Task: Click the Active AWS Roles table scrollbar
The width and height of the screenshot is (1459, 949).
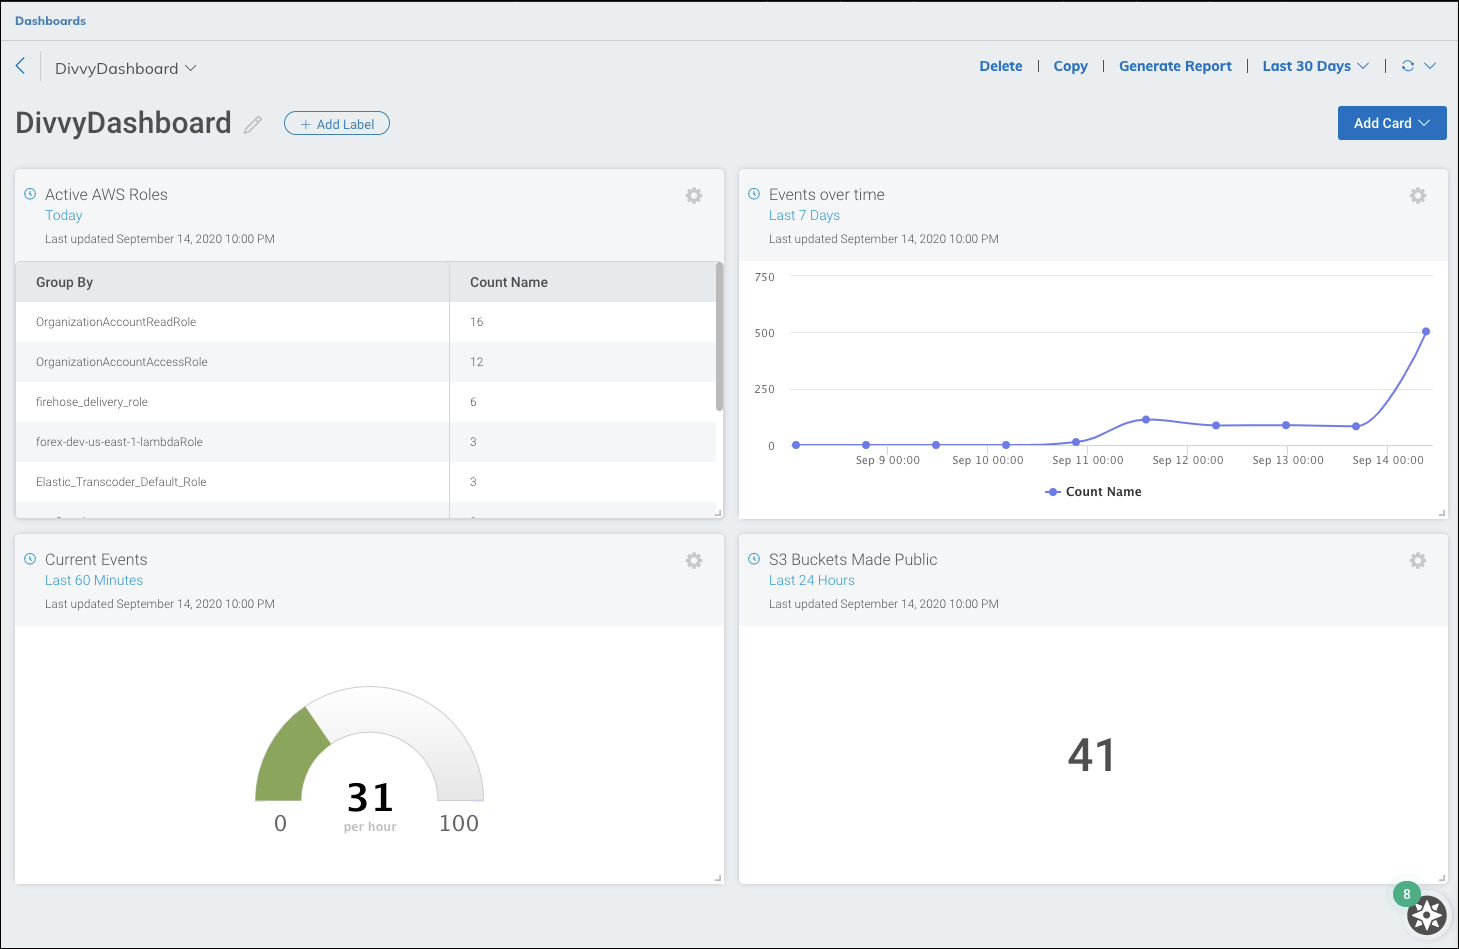Action: (x=719, y=336)
